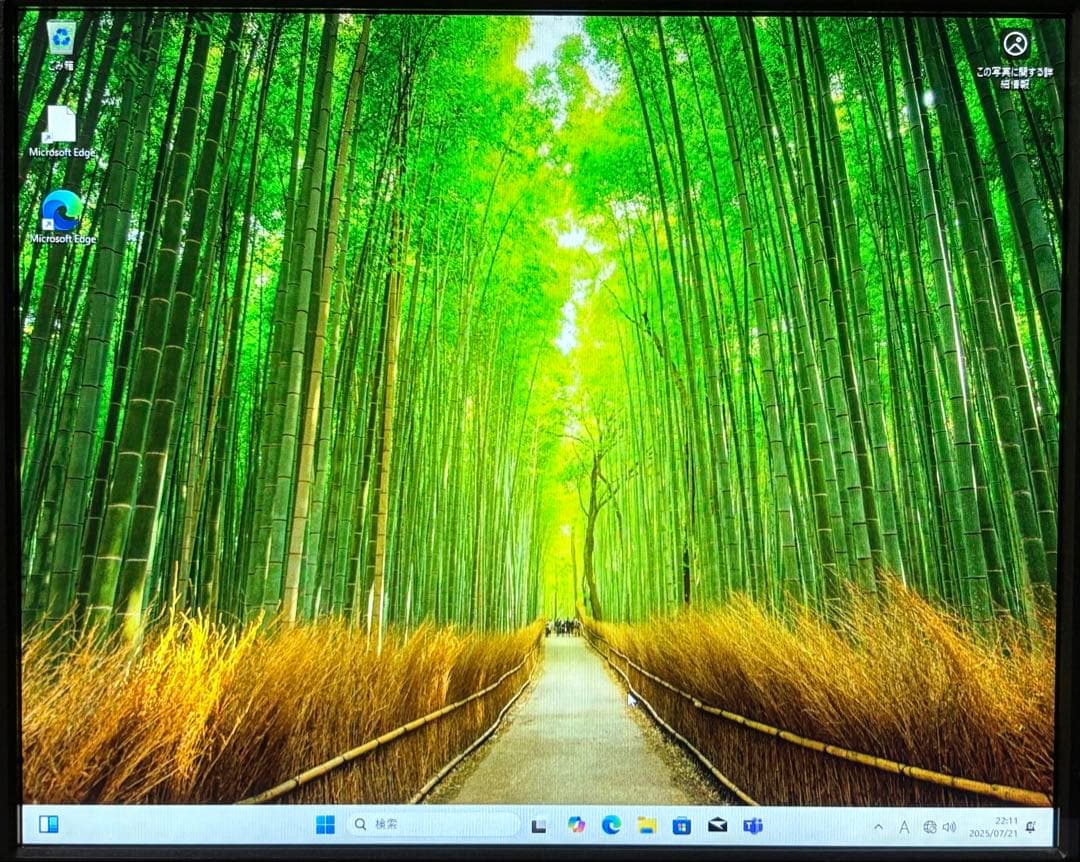Open the Microsoft Store
The height and width of the screenshot is (862, 1080).
(680, 827)
